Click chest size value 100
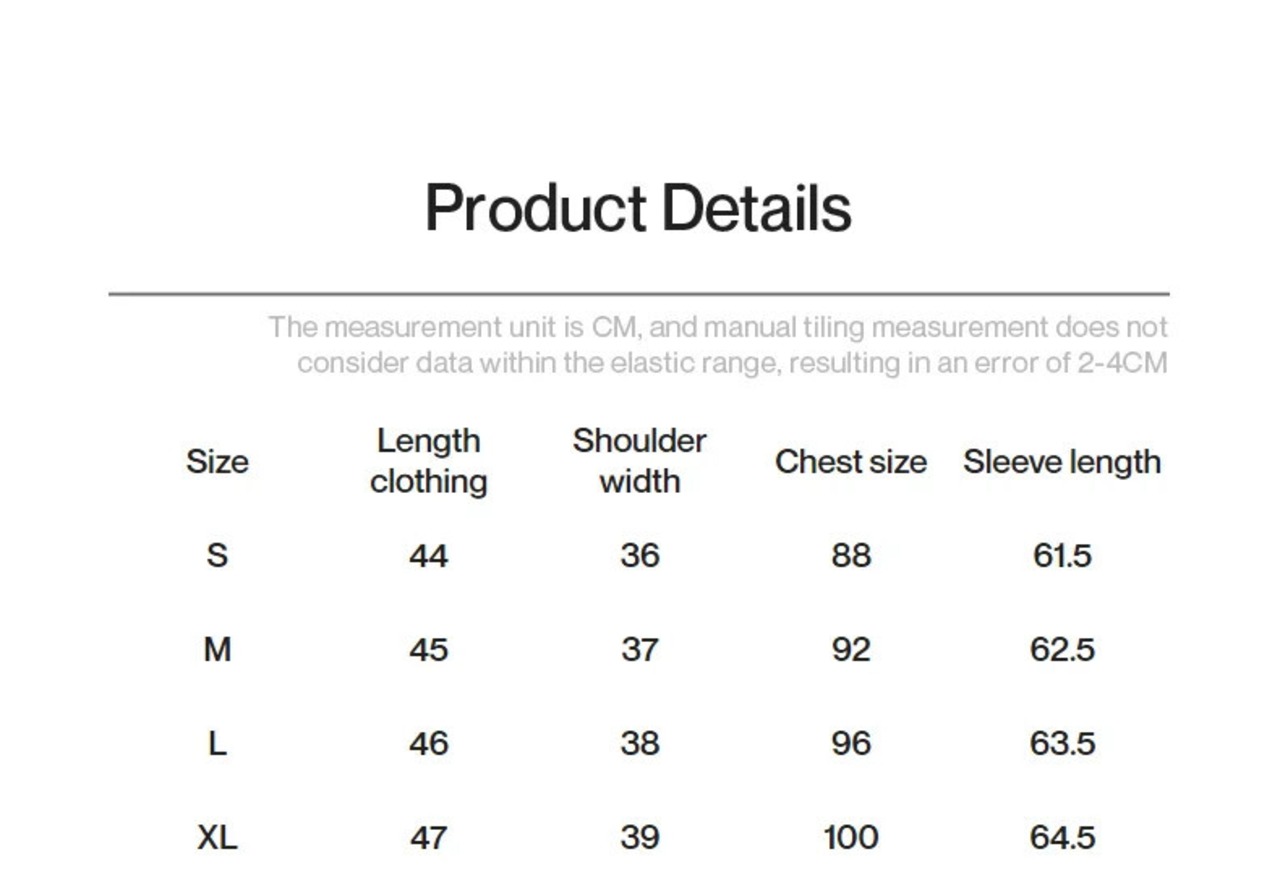This screenshot has height=883, width=1280. point(850,838)
